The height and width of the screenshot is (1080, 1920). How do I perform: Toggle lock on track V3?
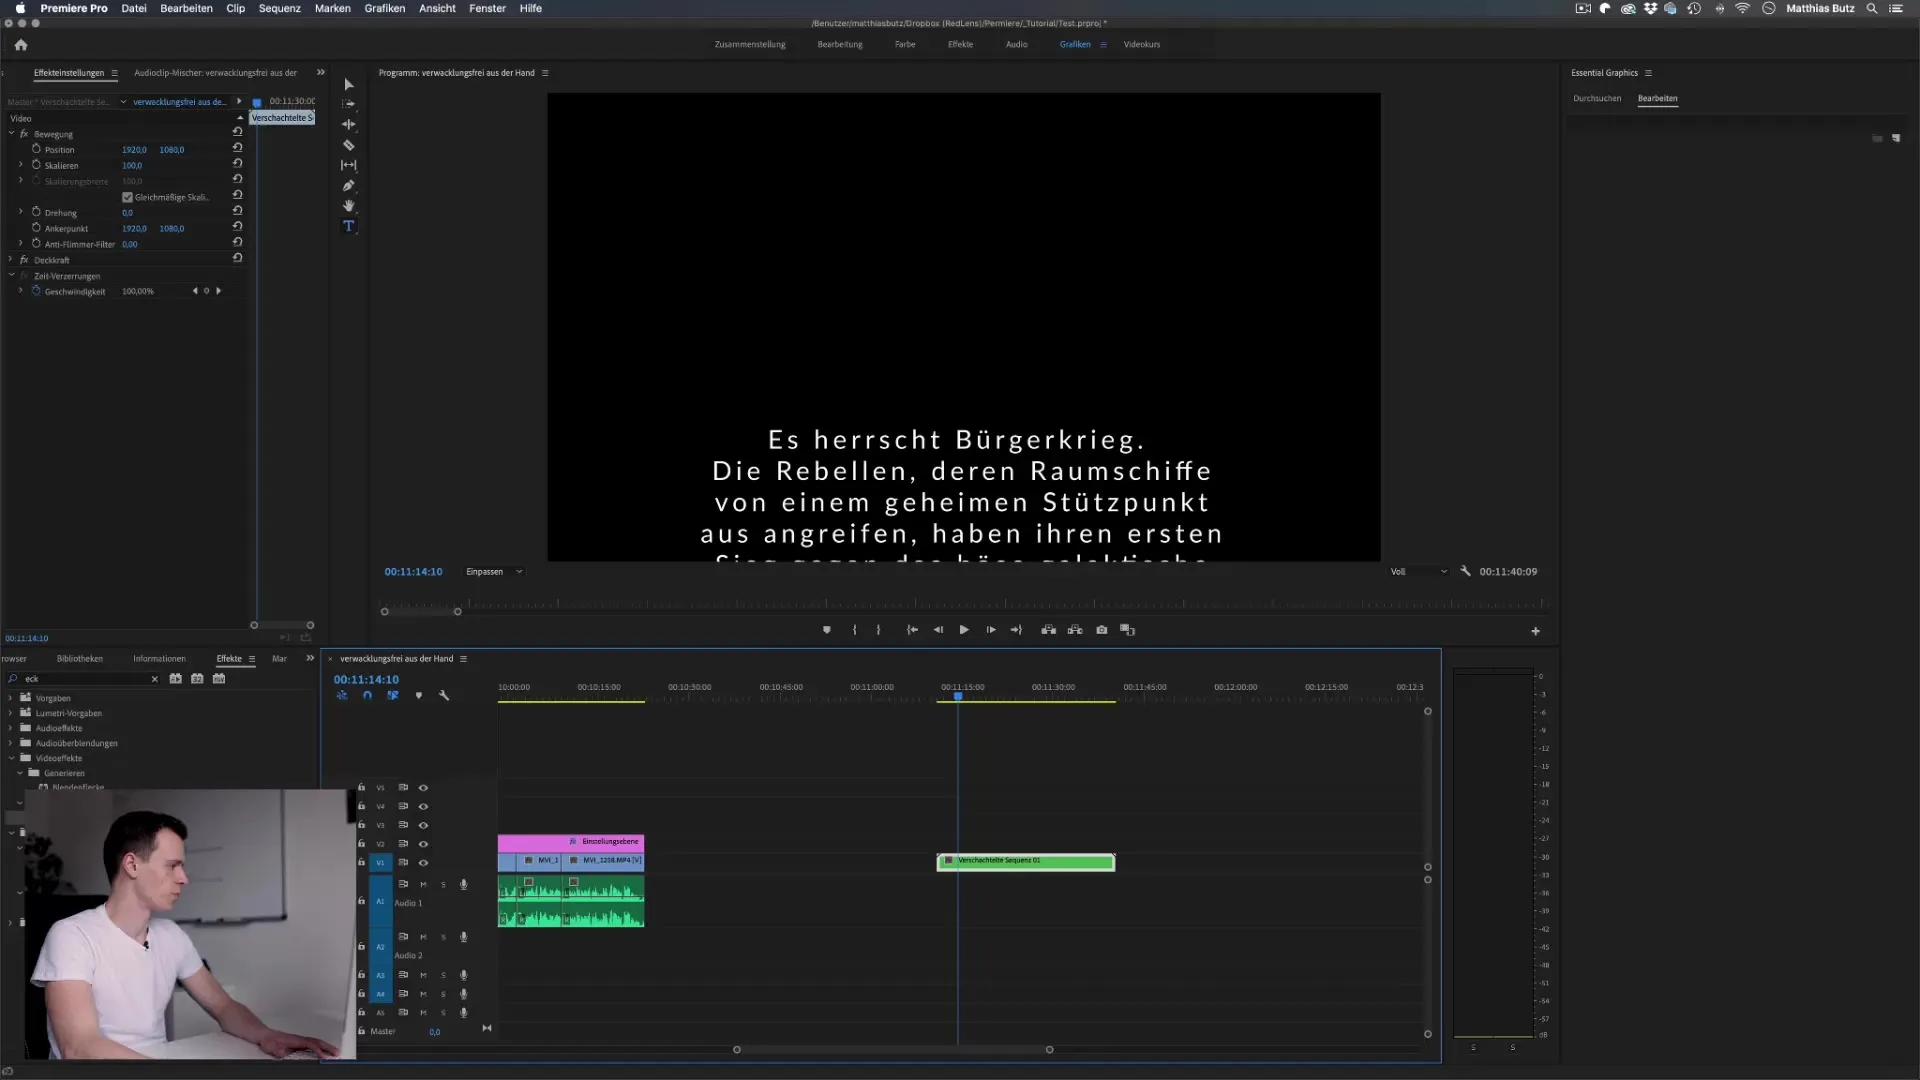point(361,825)
